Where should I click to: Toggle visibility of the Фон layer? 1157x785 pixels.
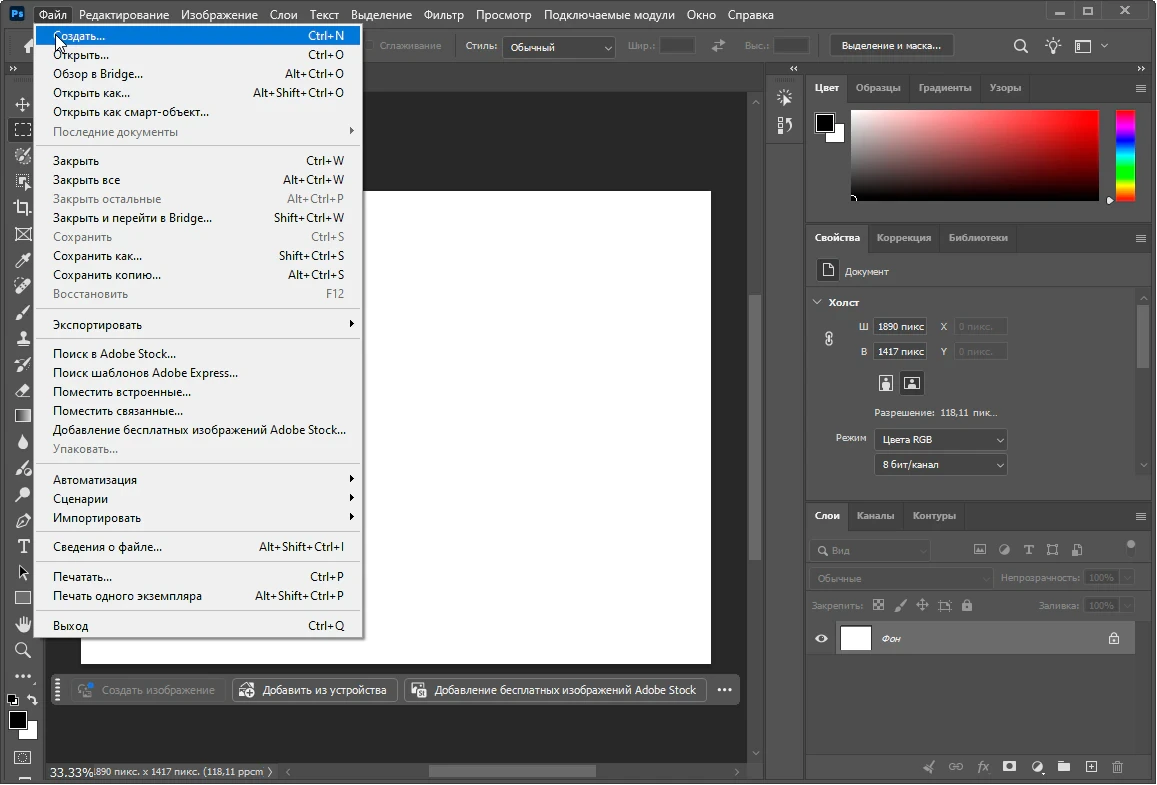click(821, 638)
